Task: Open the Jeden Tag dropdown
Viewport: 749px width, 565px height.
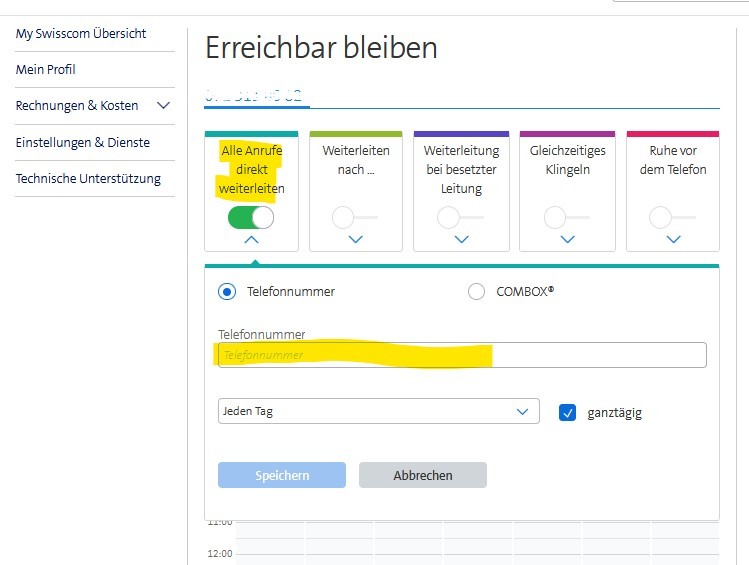Action: click(379, 411)
